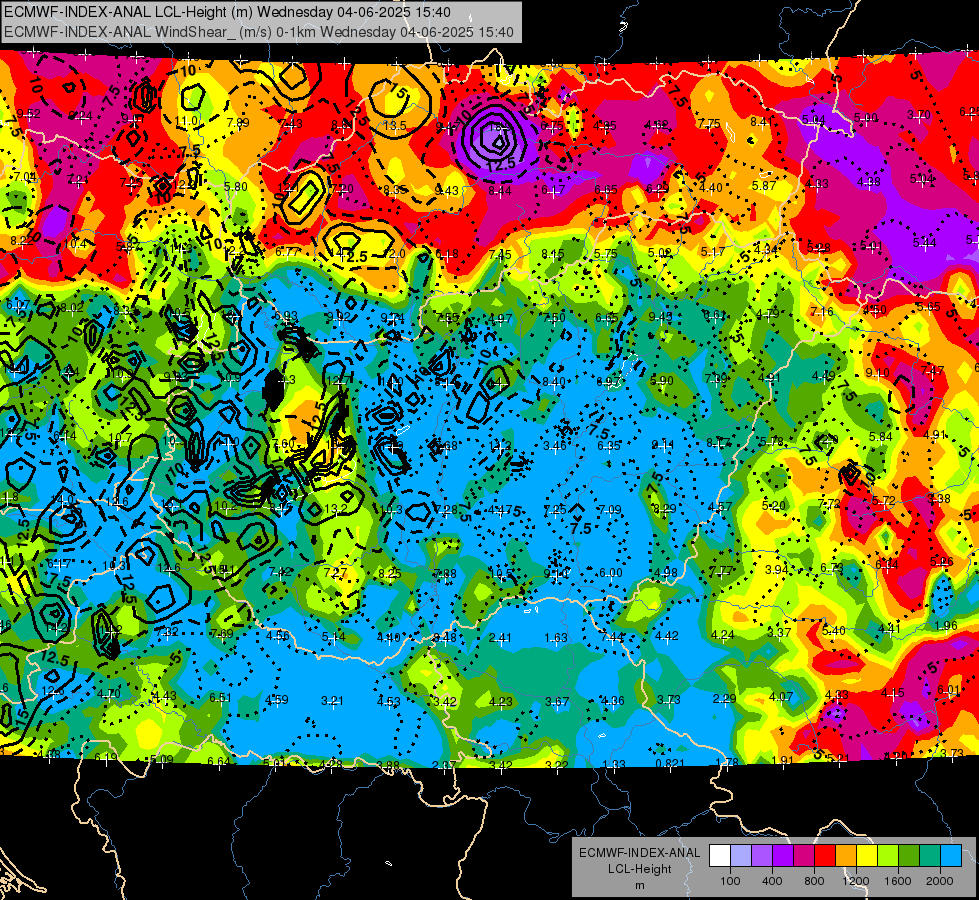Click the dark green legend swatch
This screenshot has width=979, height=900.
point(909,856)
